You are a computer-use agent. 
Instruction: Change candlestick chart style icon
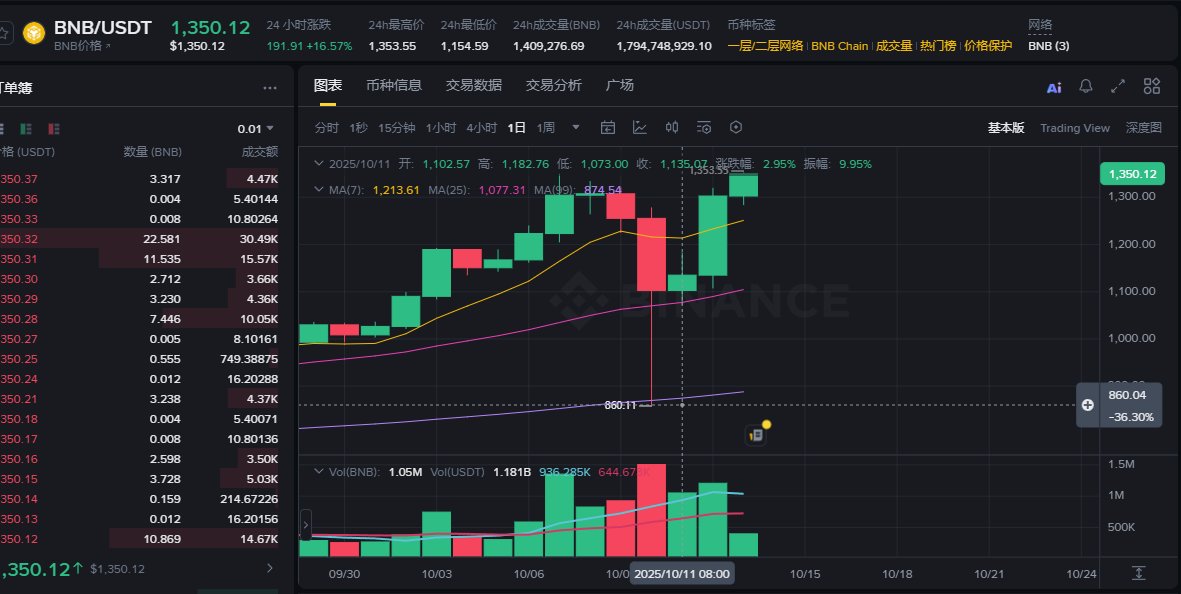pos(672,127)
